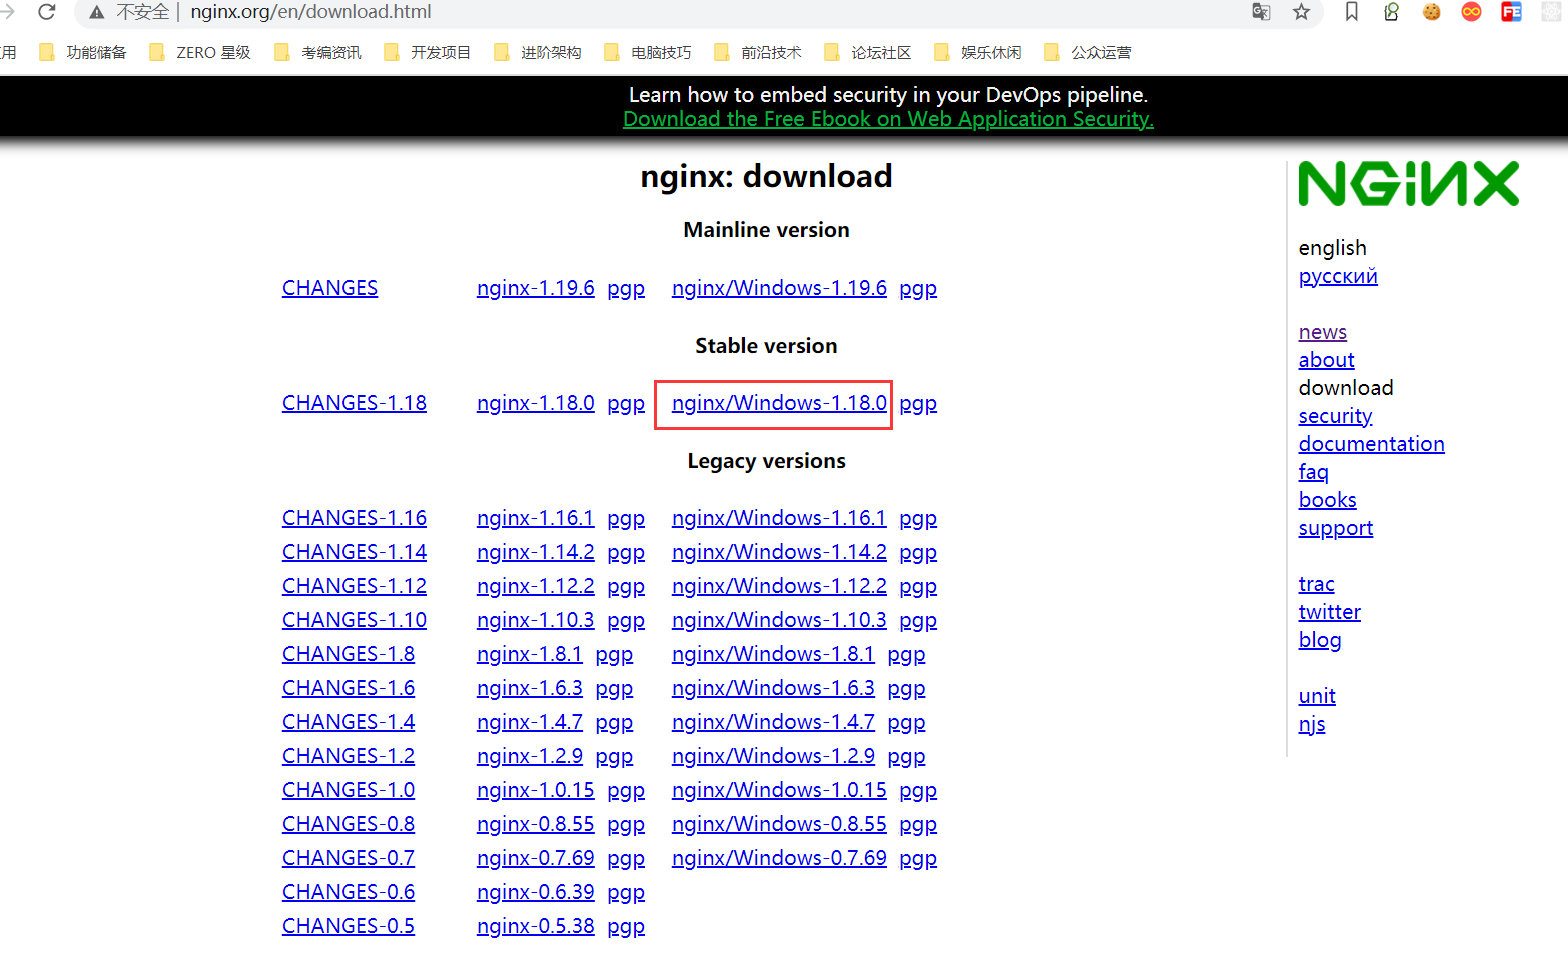
Task: Open the 开发项目 bookmark folder
Action: (x=428, y=52)
